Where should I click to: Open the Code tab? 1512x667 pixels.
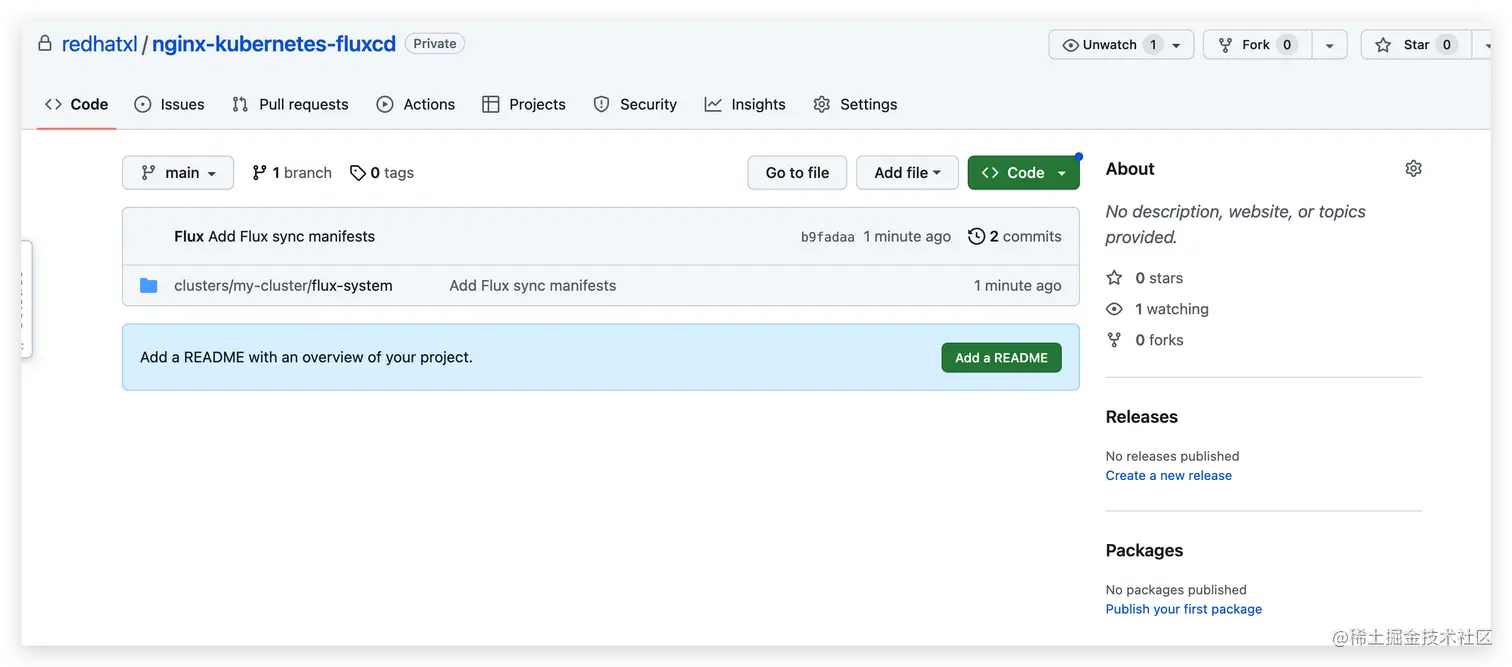pos(77,104)
